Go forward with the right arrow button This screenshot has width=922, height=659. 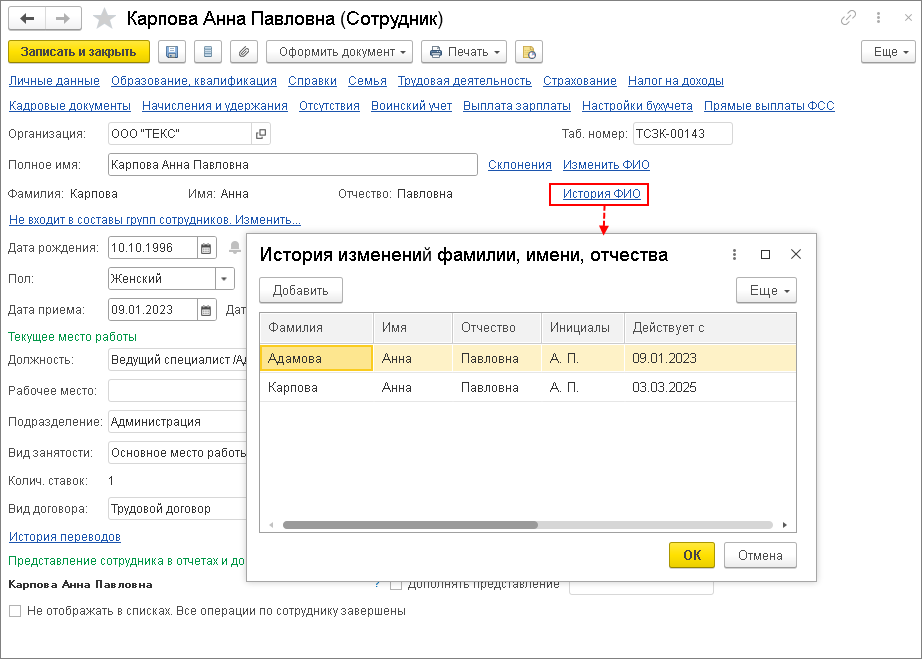click(x=63, y=19)
